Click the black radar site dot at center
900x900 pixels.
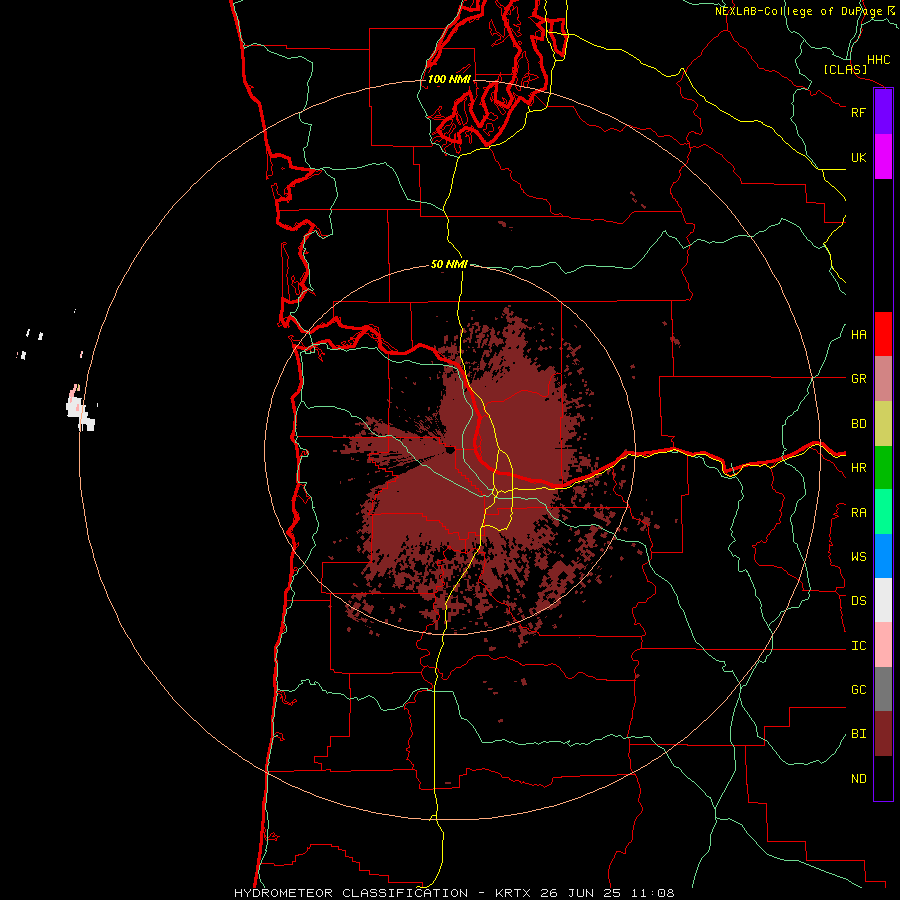451,450
